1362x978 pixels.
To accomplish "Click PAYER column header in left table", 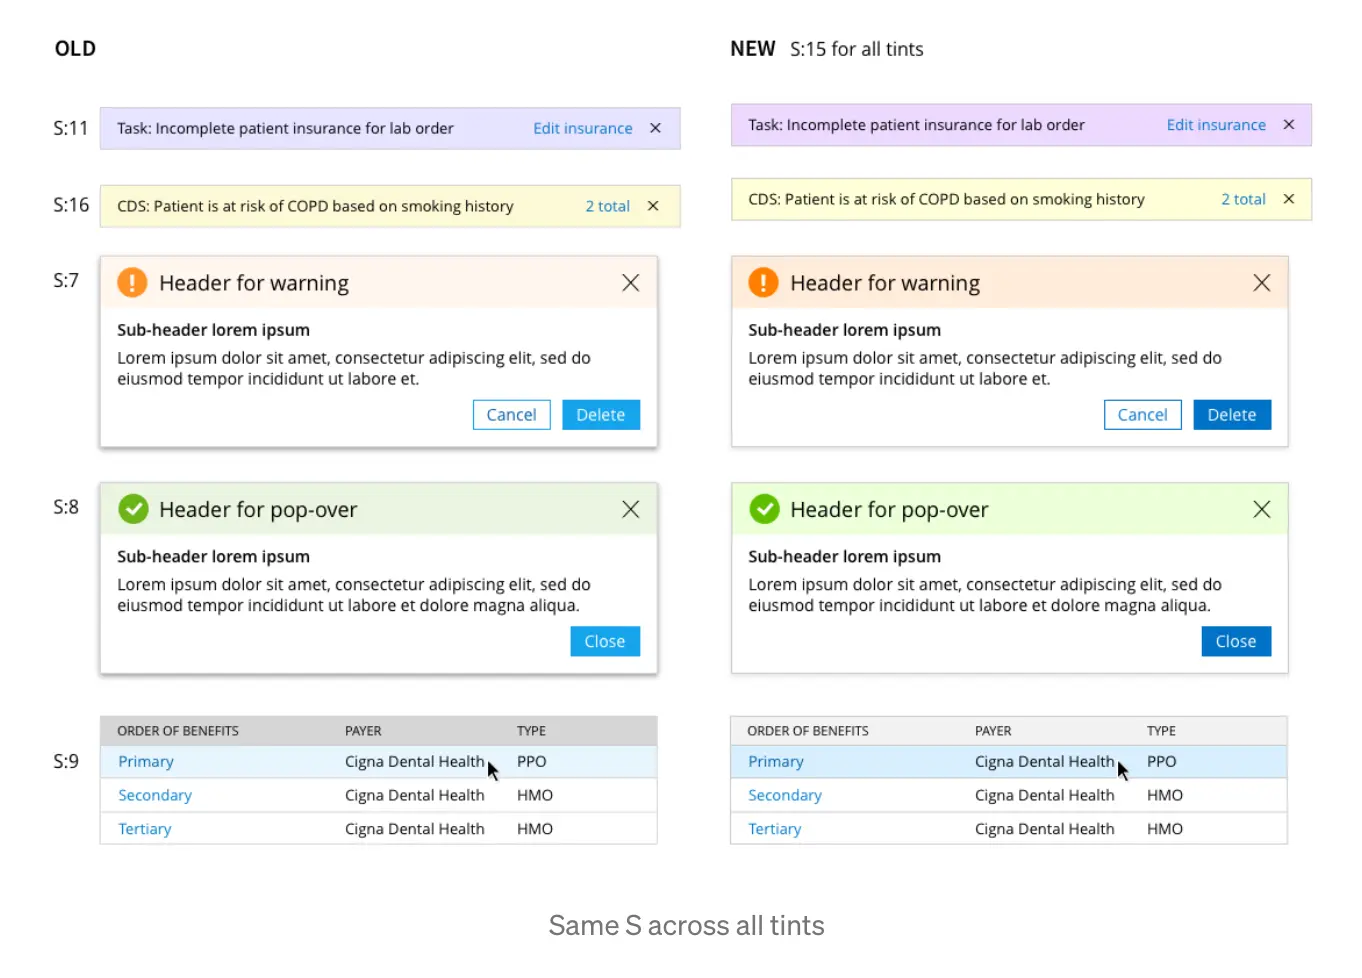I will pyautogui.click(x=363, y=731).
